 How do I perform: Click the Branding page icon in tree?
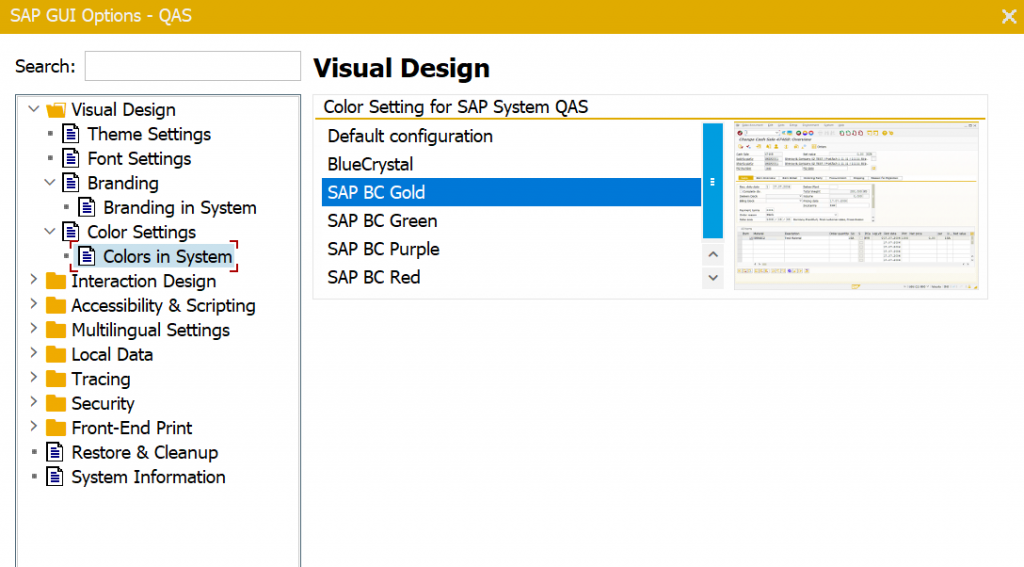pyautogui.click(x=70, y=183)
